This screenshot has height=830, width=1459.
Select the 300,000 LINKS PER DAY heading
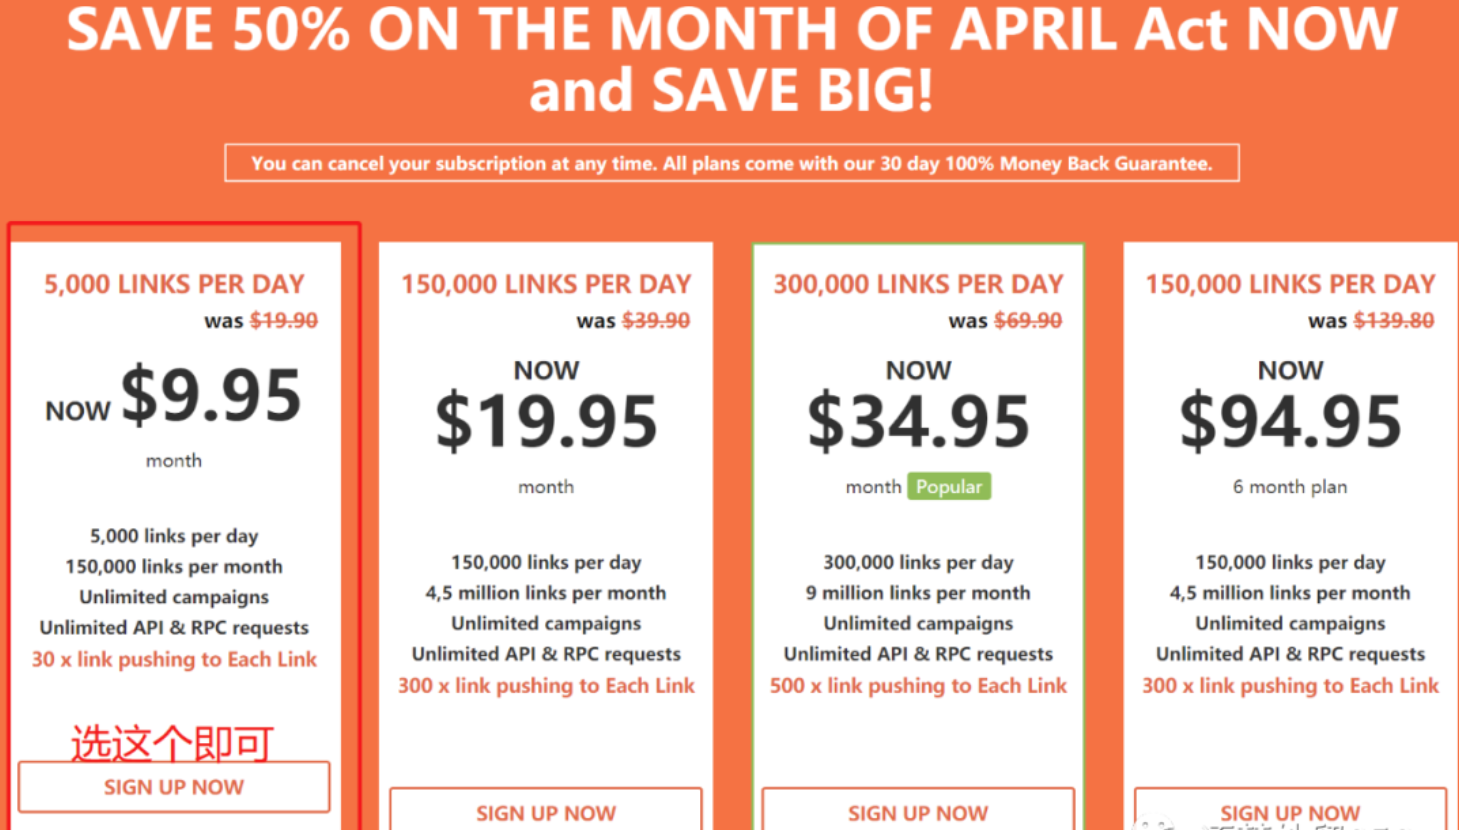[918, 284]
